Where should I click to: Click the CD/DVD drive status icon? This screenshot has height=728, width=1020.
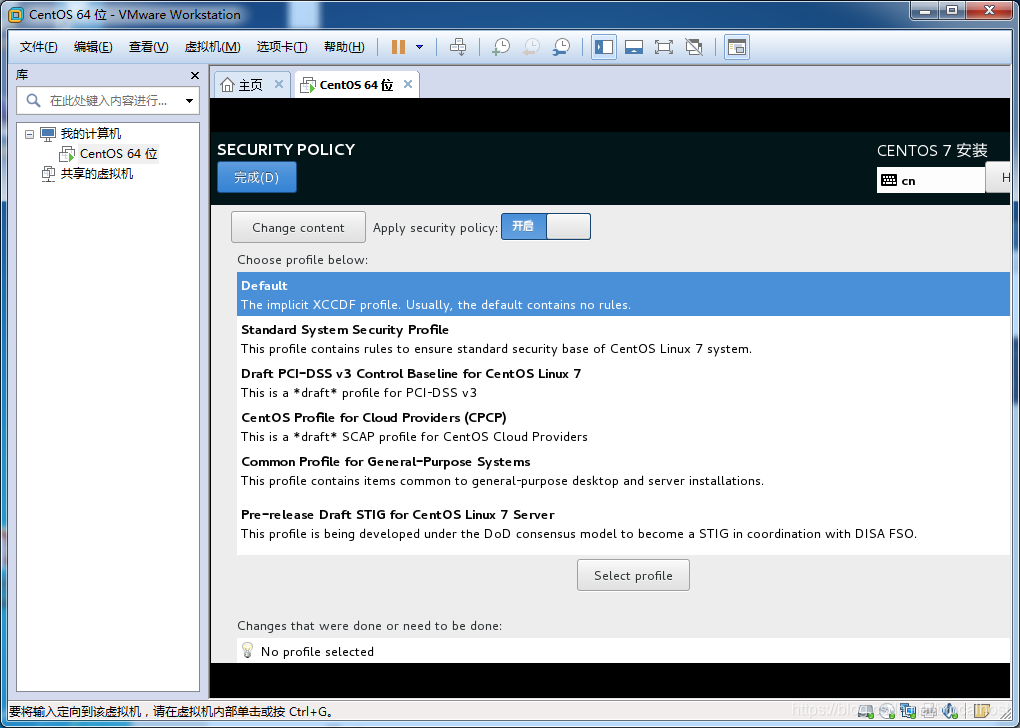click(x=887, y=710)
